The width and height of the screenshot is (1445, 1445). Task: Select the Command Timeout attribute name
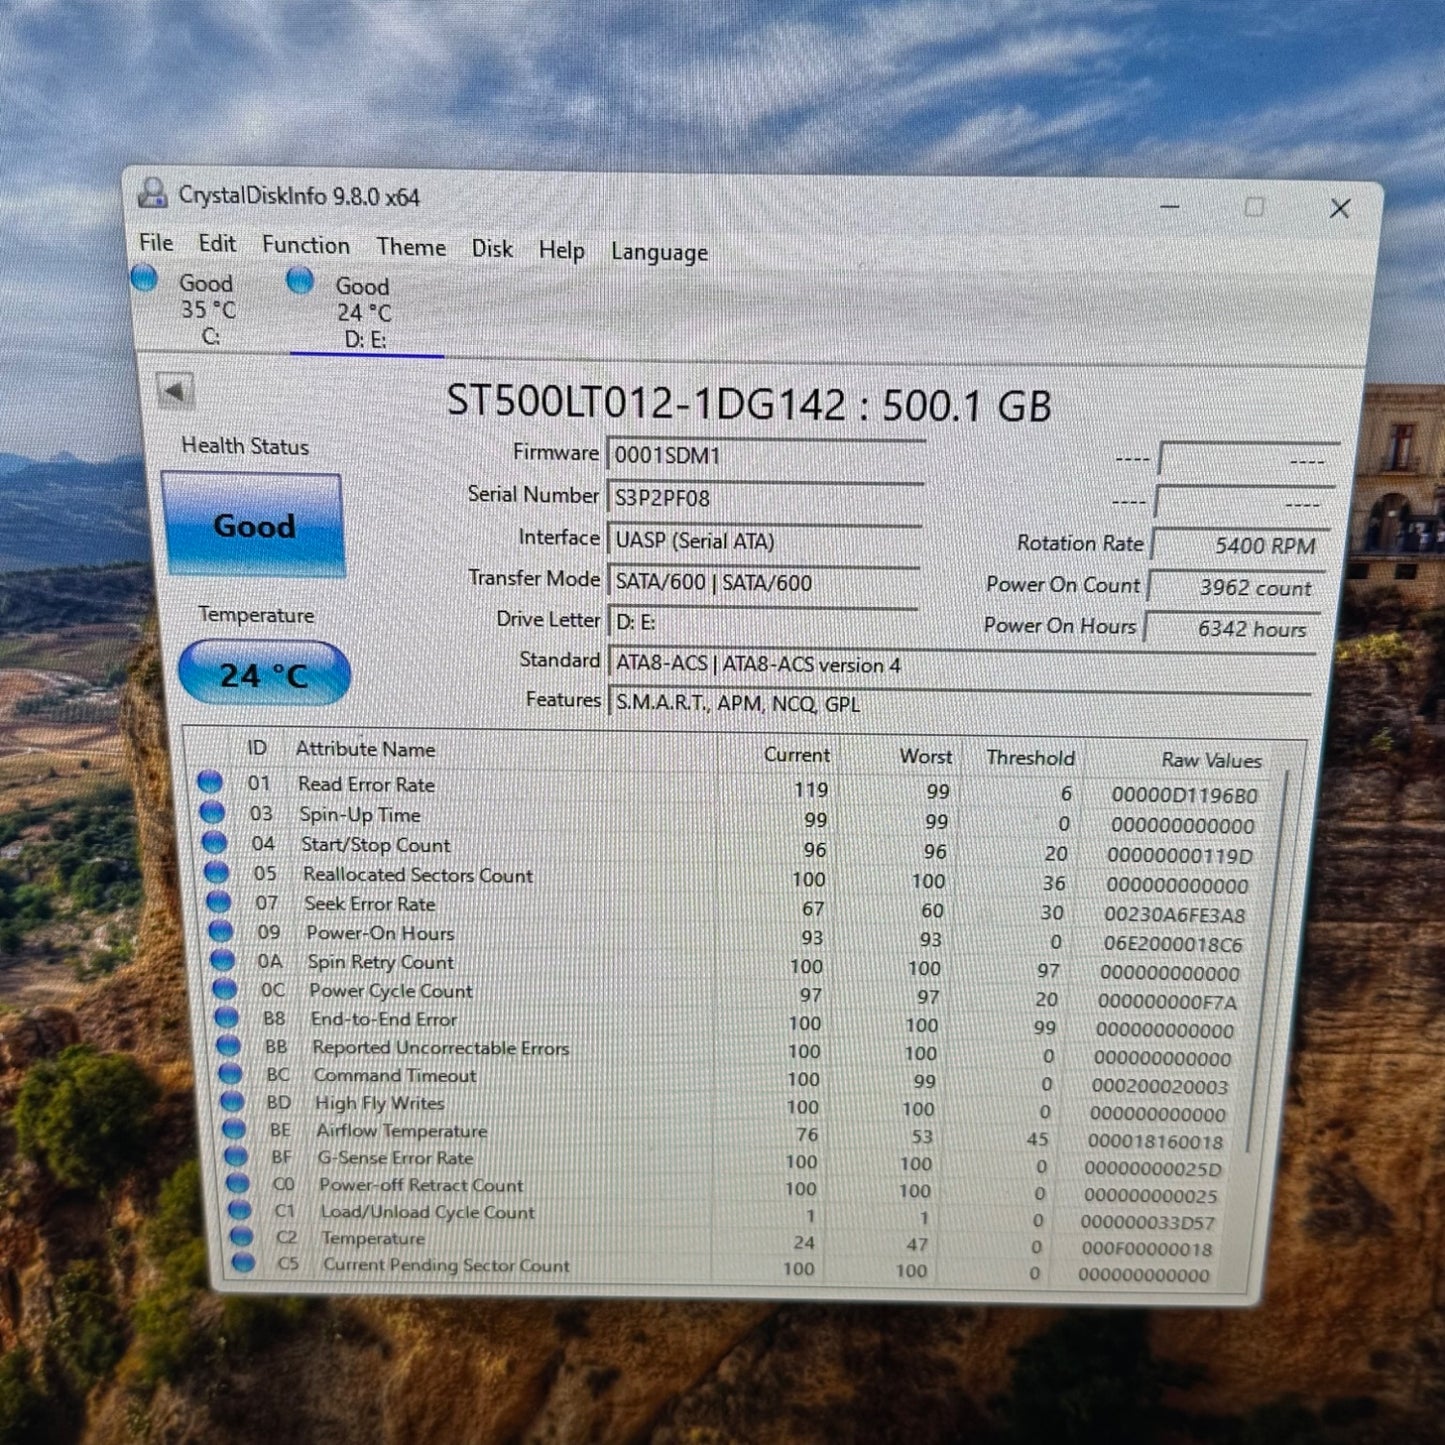(395, 1076)
